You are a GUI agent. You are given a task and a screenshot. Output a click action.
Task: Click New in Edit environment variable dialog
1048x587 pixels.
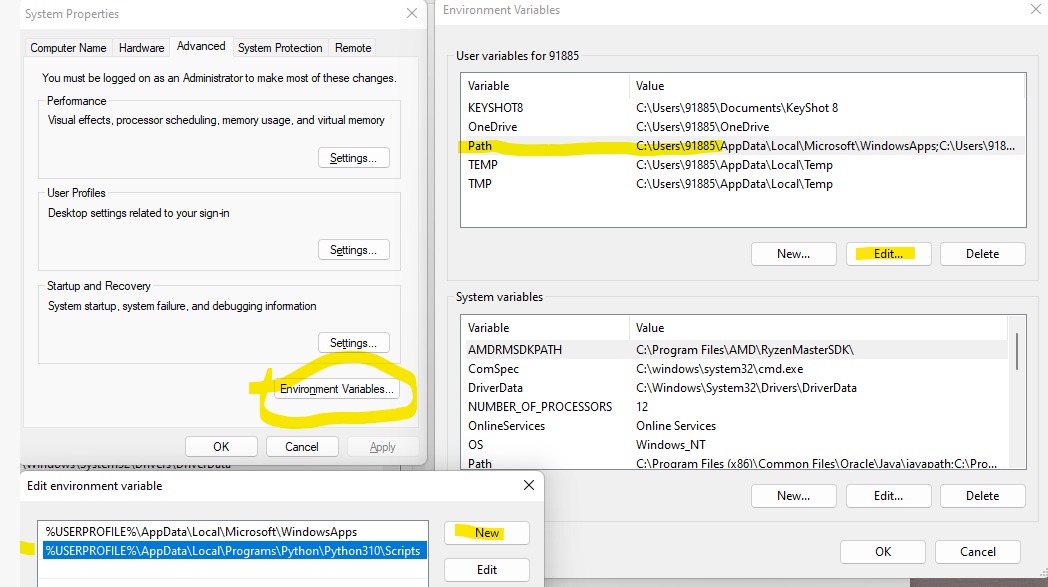click(487, 533)
